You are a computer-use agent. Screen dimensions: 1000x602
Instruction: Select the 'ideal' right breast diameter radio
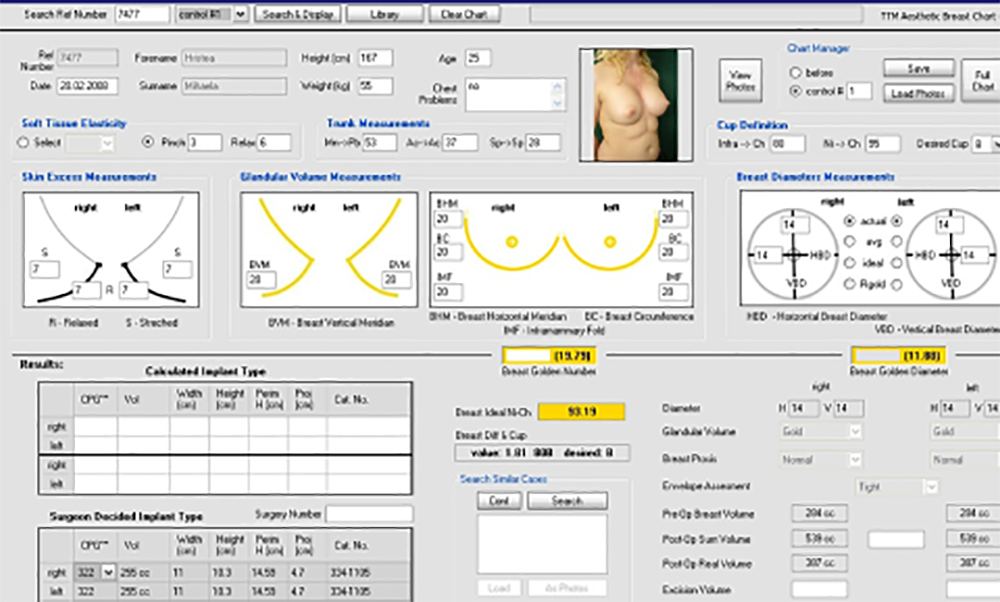point(850,262)
